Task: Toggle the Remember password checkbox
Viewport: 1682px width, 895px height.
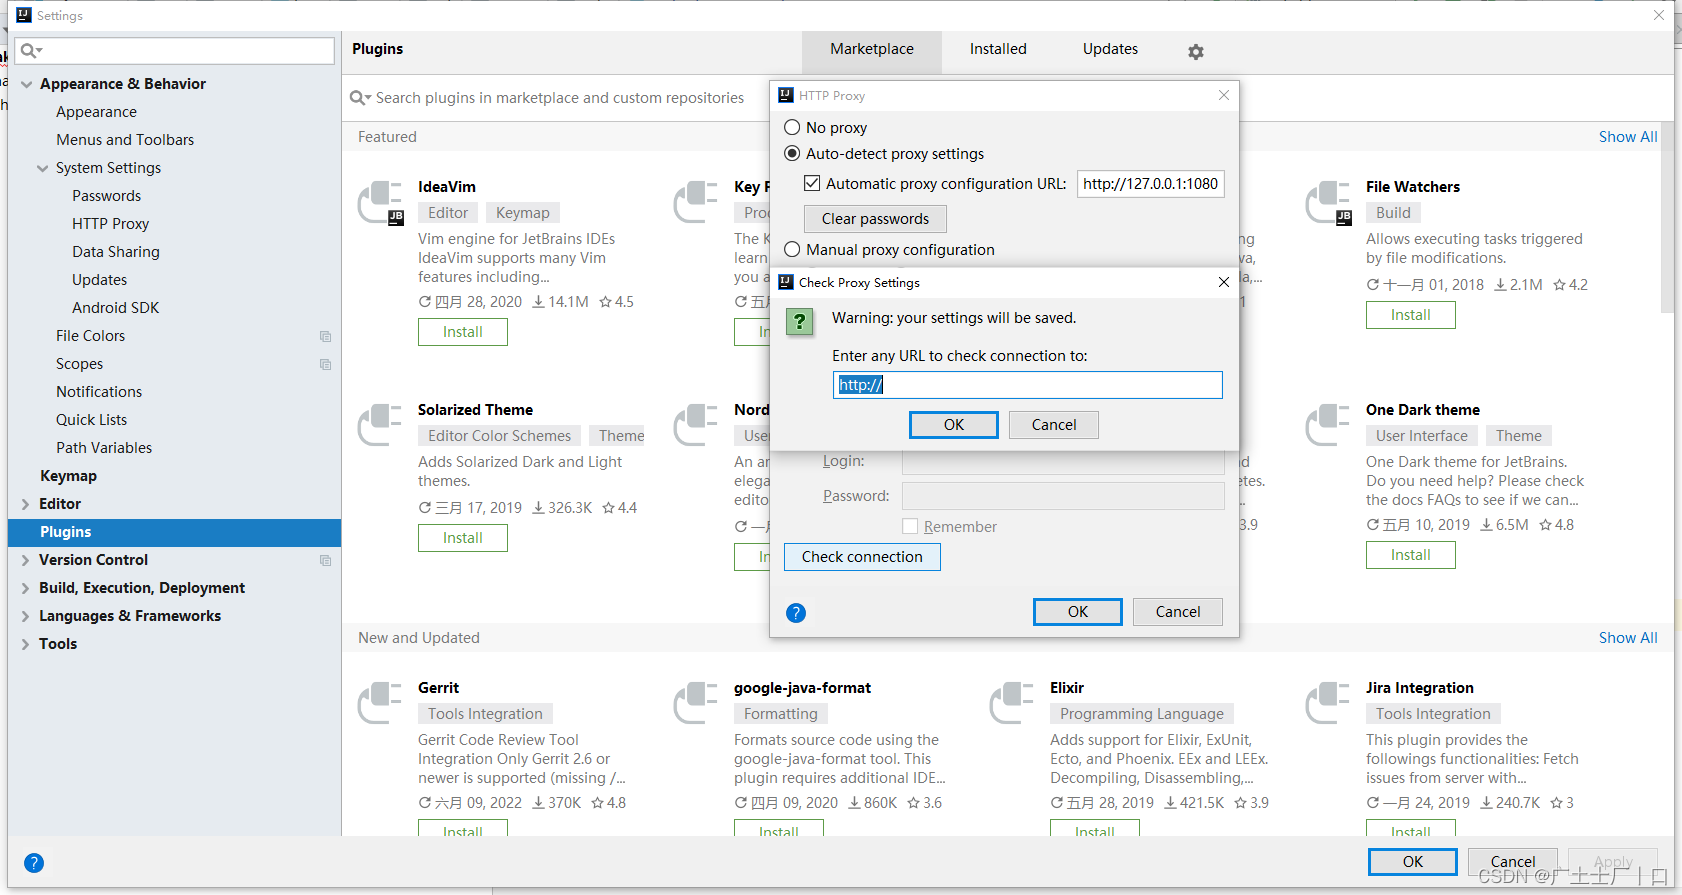Action: [910, 526]
